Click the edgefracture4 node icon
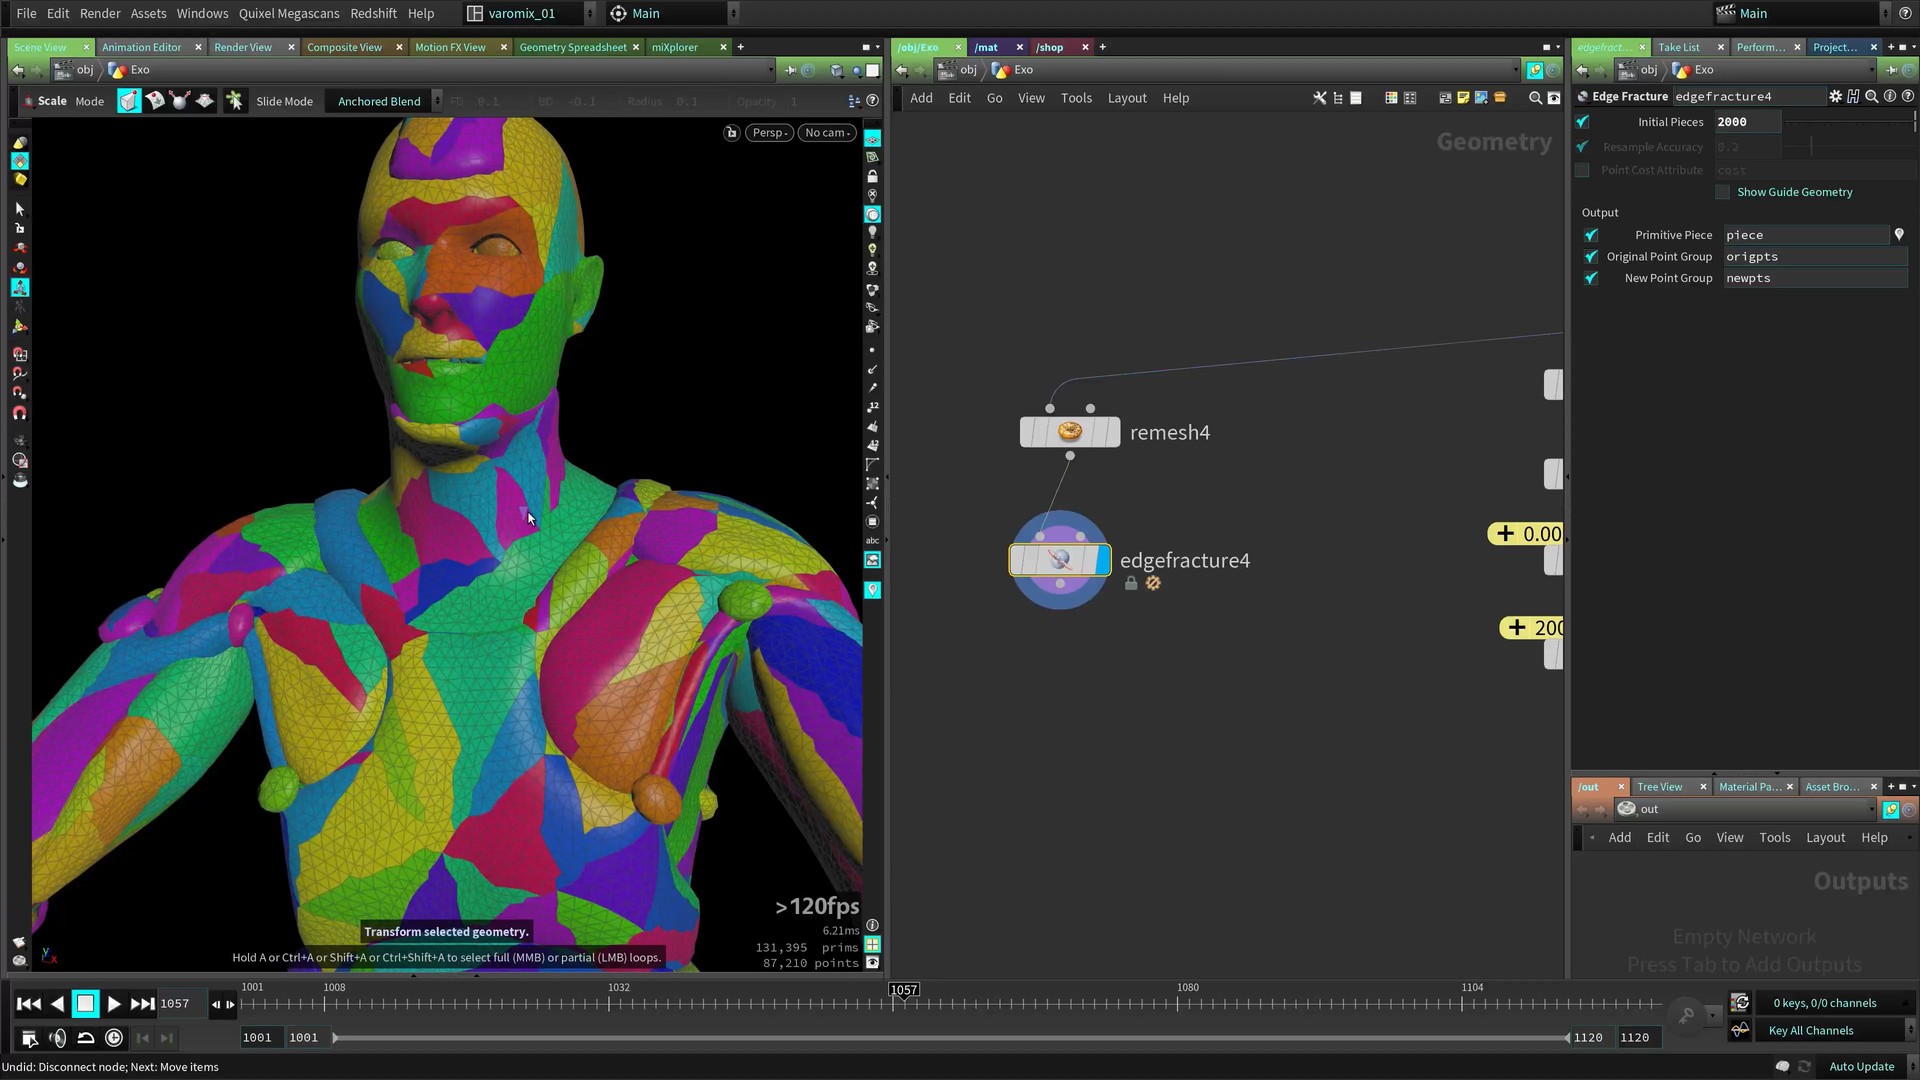The width and height of the screenshot is (1920, 1080). click(x=1059, y=560)
